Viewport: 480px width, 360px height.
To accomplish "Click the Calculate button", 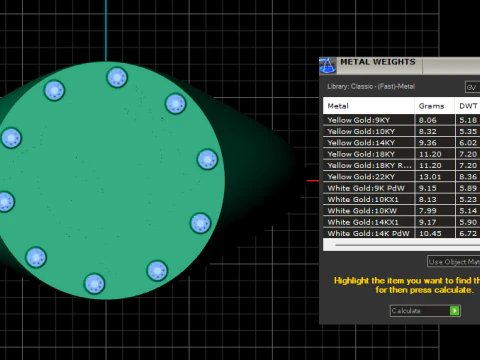I will tap(425, 311).
